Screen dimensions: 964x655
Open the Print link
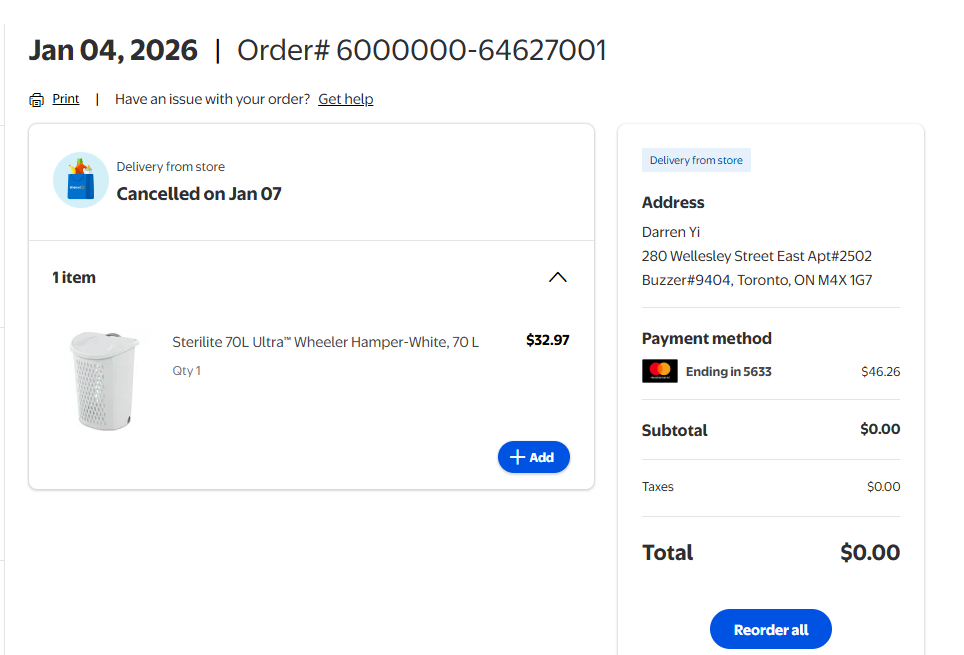point(66,99)
